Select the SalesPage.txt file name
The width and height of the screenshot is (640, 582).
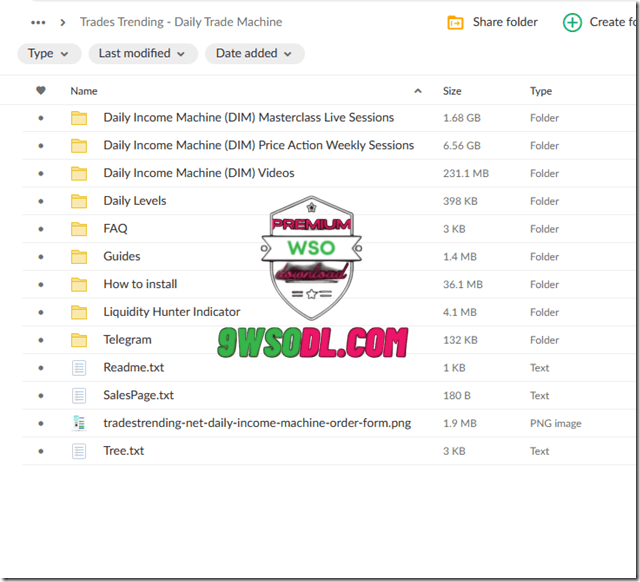tap(138, 395)
